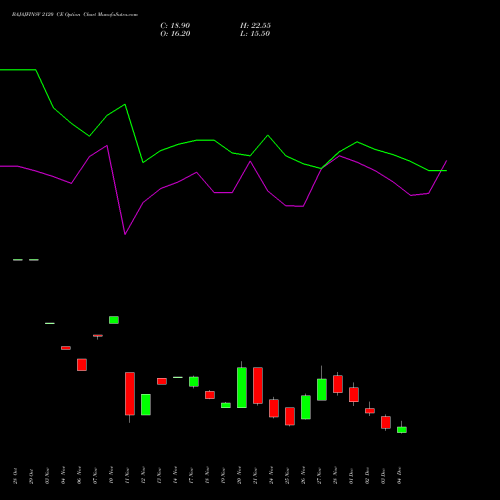
Task: Click the purple line's lowest dip point
Action: [x=125, y=234]
